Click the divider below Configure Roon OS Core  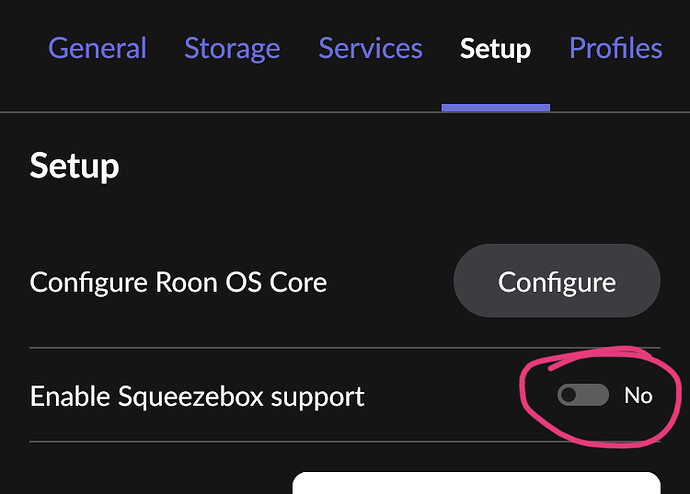[250, 348]
